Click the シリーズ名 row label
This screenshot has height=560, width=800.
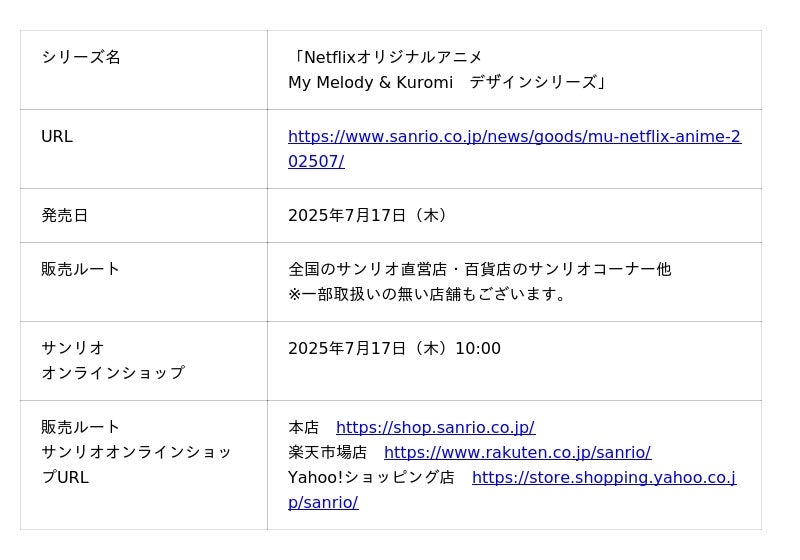[81, 57]
